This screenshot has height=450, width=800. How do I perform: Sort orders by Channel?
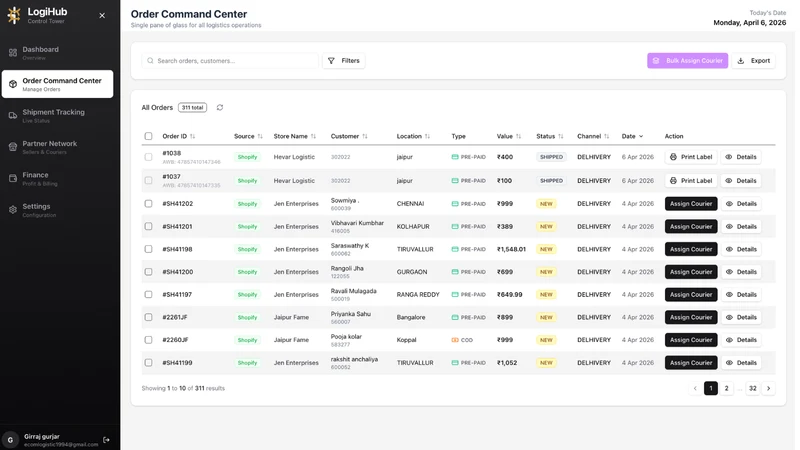tap(593, 136)
